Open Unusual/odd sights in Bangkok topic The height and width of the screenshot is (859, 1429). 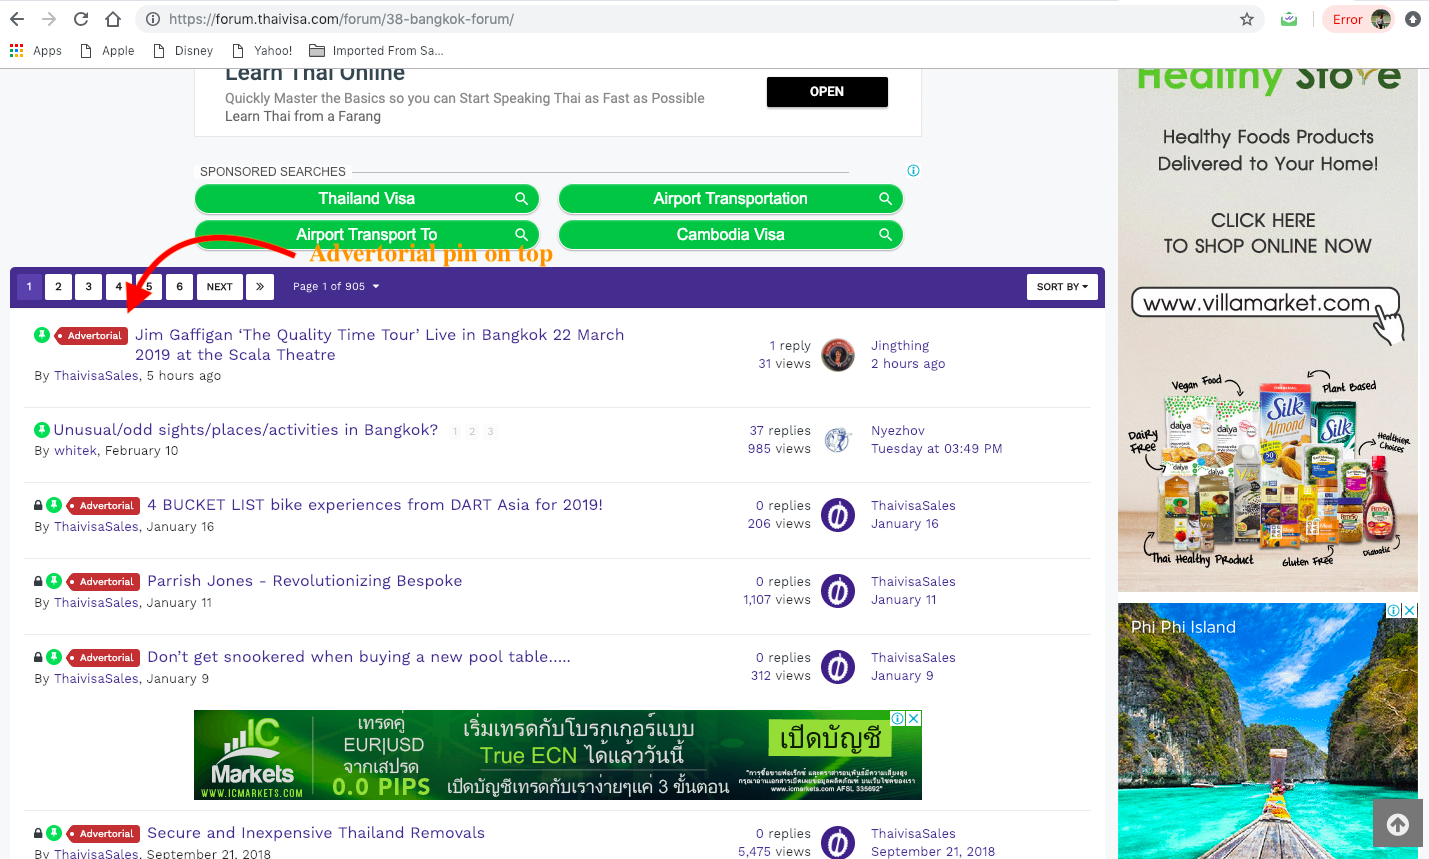pos(246,430)
